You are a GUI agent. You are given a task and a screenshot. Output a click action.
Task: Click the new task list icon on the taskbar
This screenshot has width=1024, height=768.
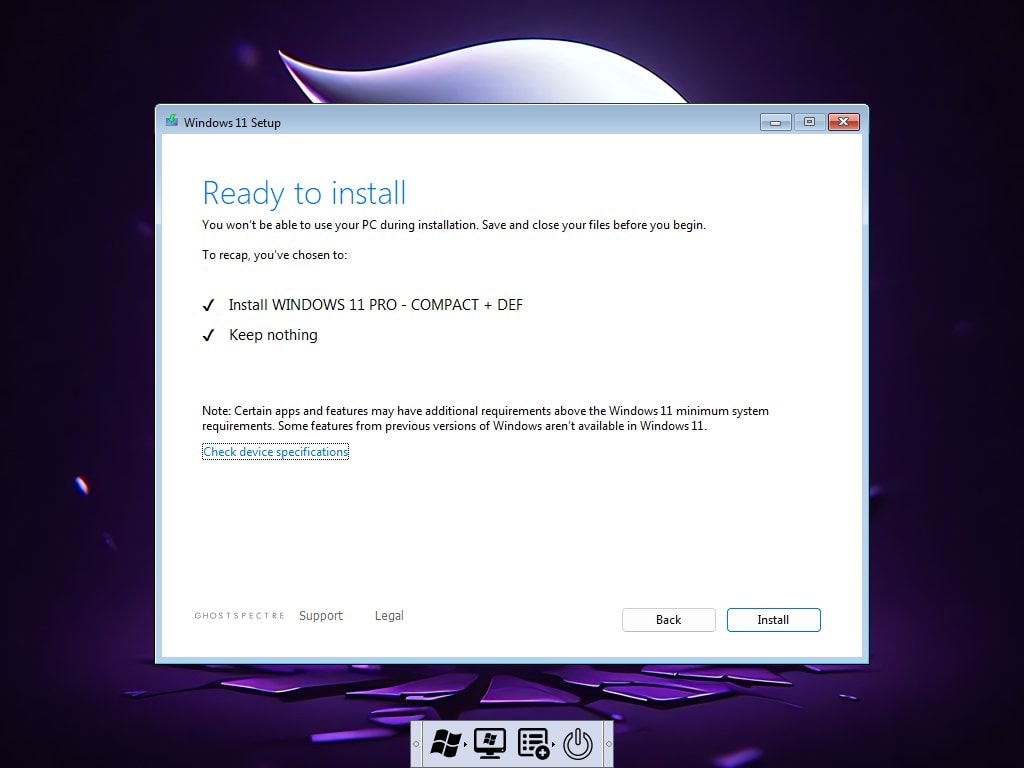point(532,743)
